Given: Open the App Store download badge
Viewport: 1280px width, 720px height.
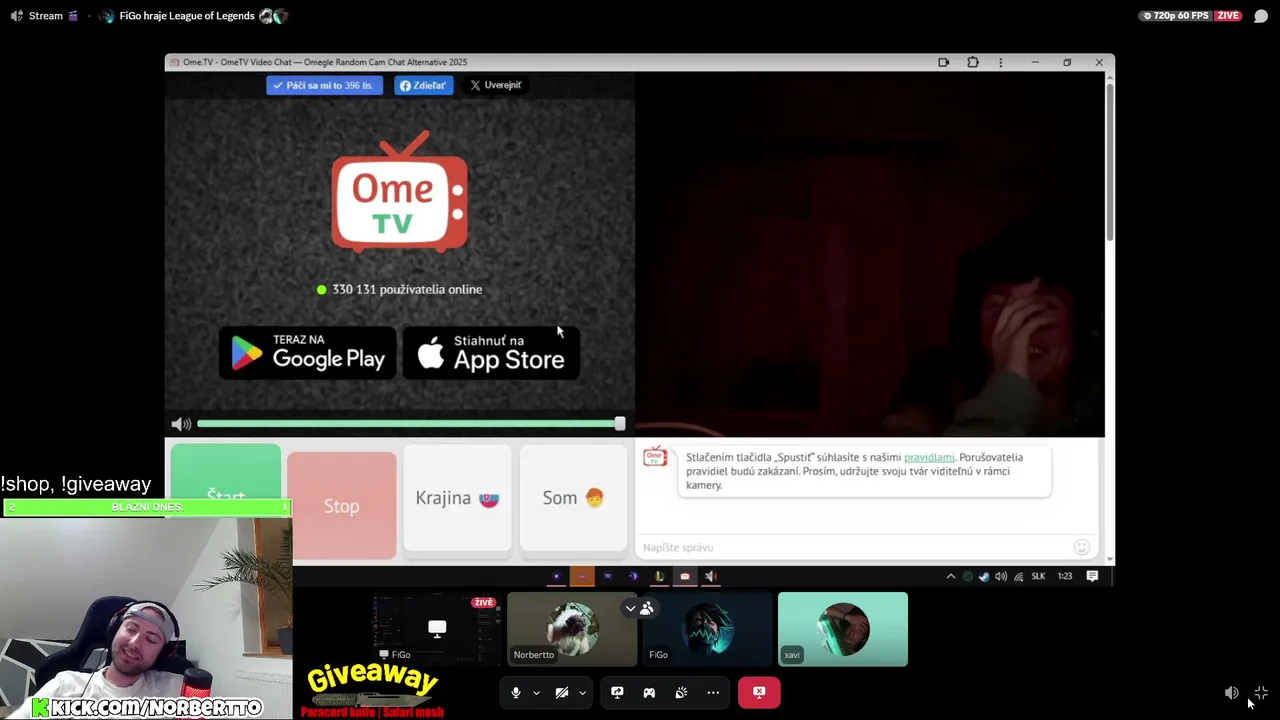Looking at the screenshot, I should [x=491, y=353].
